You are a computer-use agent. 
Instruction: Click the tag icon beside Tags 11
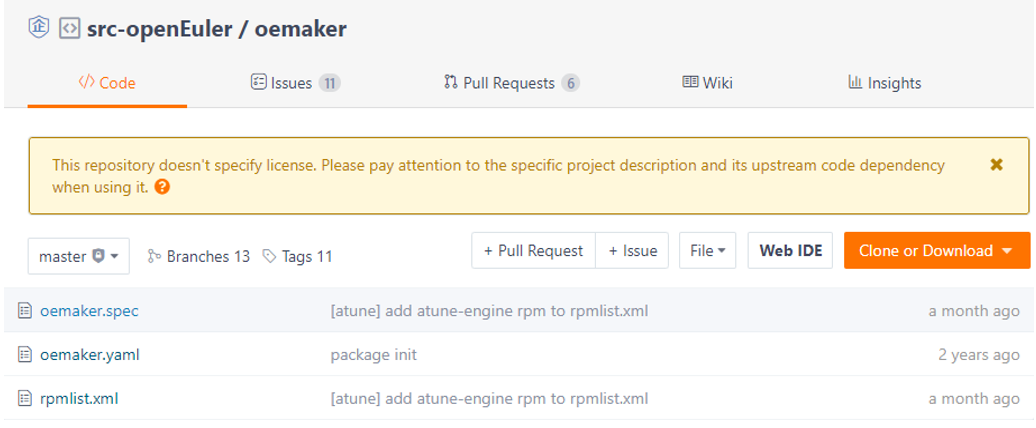pyautogui.click(x=269, y=257)
